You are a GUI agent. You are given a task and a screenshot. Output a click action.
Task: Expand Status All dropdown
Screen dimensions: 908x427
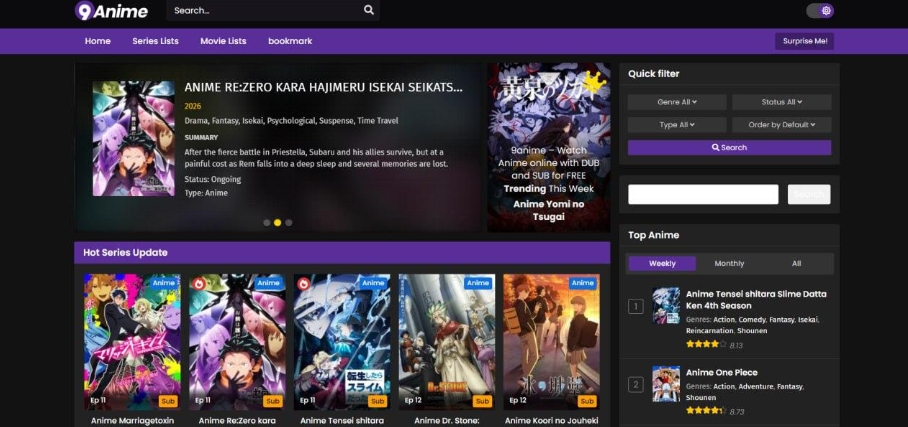pyautogui.click(x=782, y=102)
